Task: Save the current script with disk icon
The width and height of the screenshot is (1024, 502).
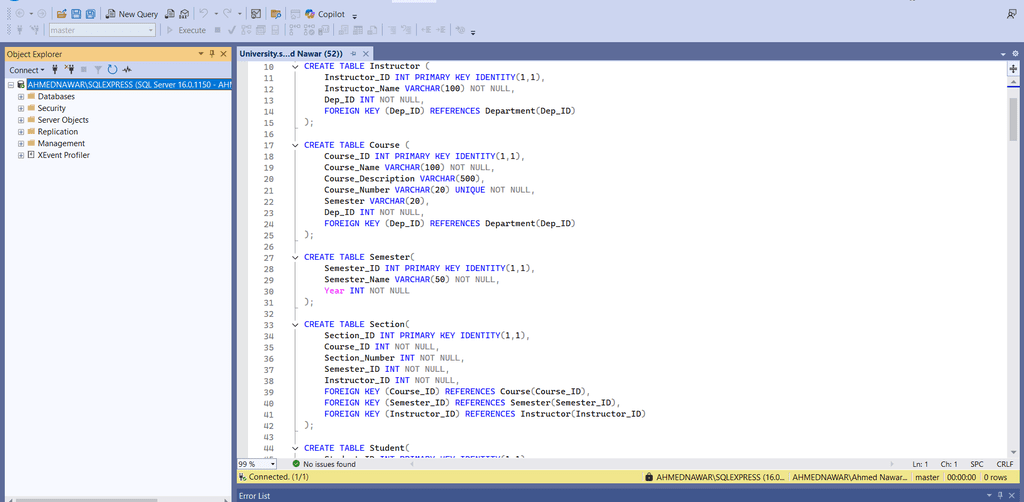Action: pyautogui.click(x=76, y=14)
